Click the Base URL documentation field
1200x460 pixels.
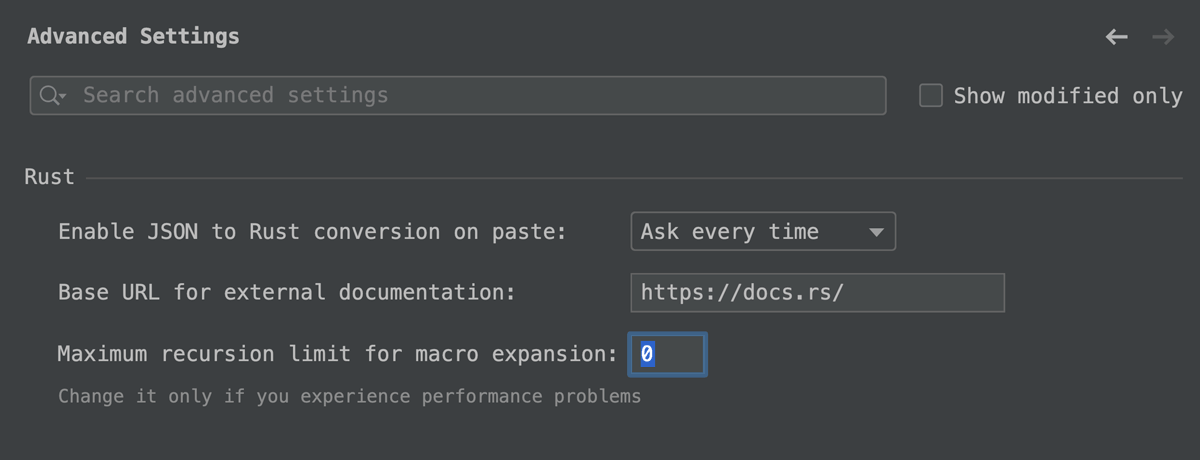(x=817, y=292)
